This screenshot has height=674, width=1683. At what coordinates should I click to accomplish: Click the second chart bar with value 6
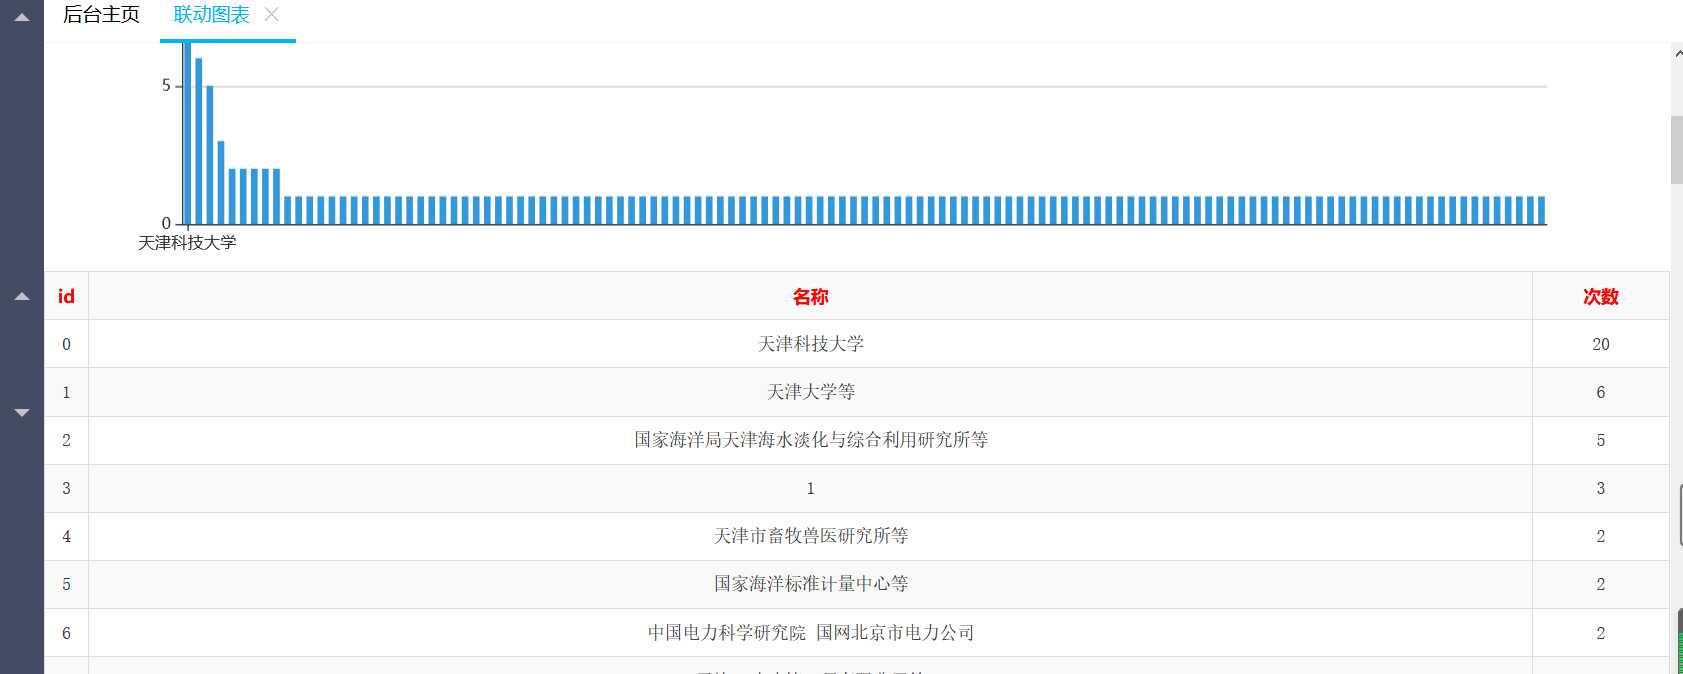[199, 141]
